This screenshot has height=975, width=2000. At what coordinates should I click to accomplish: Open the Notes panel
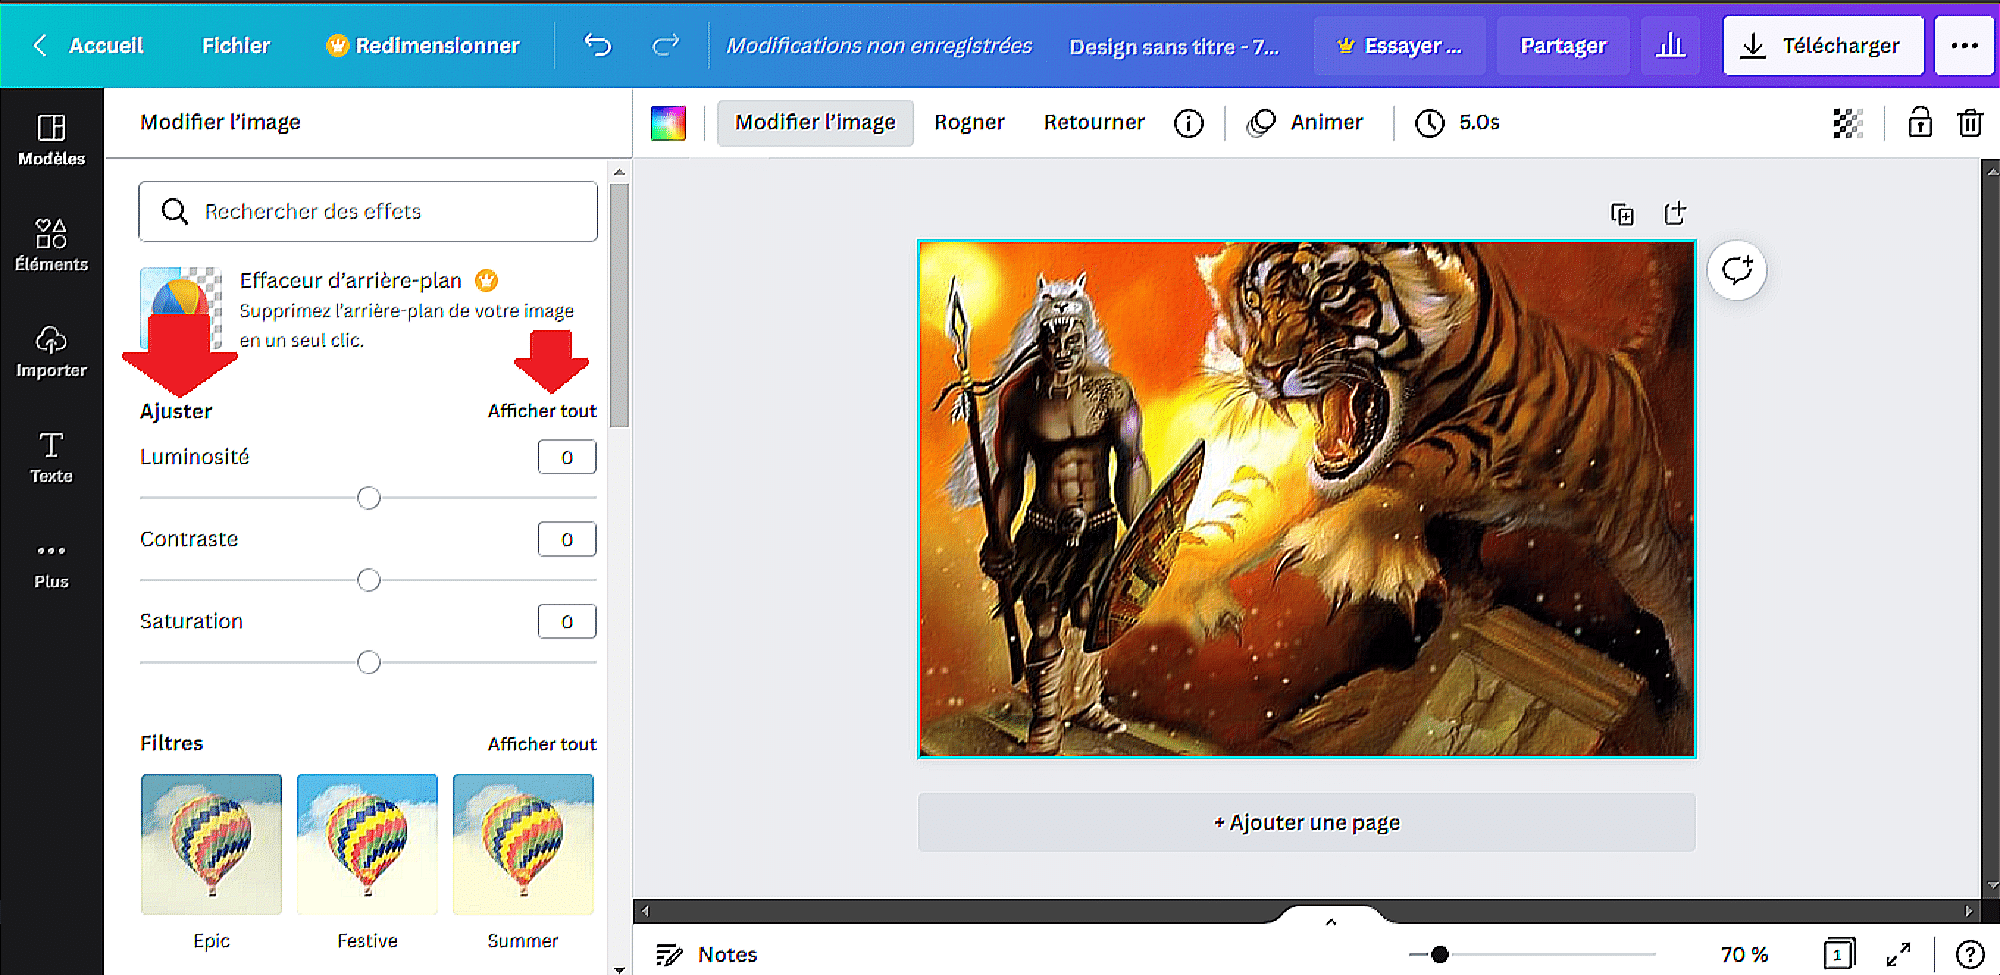coord(707,954)
